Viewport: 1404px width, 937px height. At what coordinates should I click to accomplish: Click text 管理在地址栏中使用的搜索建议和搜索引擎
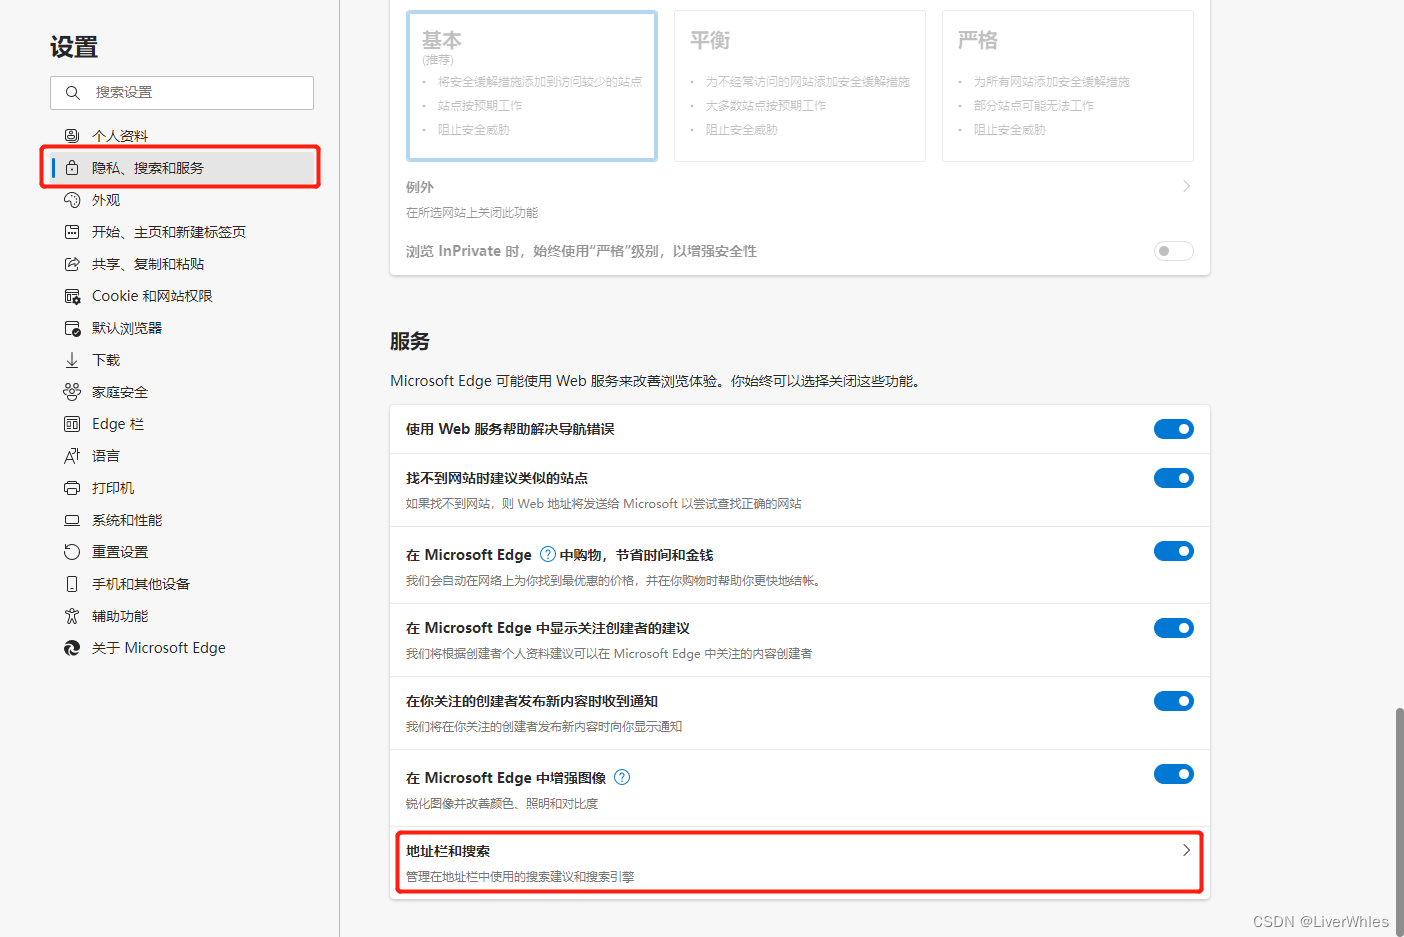tap(520, 877)
